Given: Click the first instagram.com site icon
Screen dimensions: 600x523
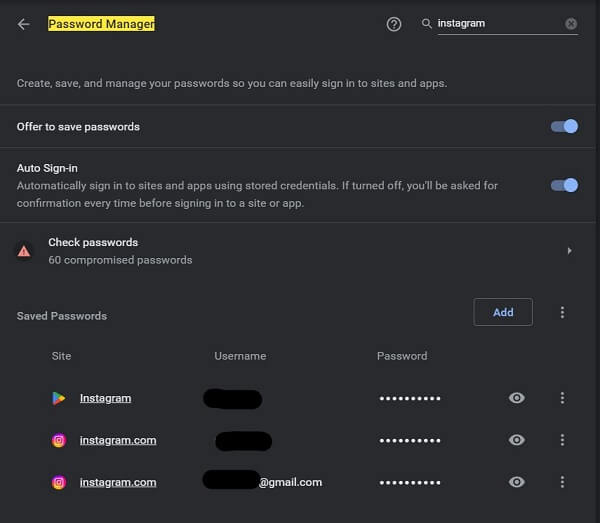Looking at the screenshot, I should [59, 440].
